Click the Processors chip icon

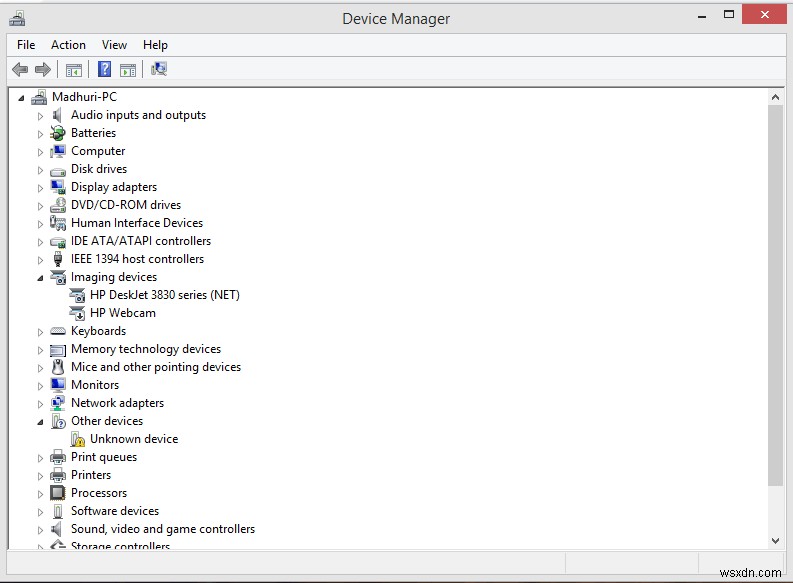pos(58,493)
